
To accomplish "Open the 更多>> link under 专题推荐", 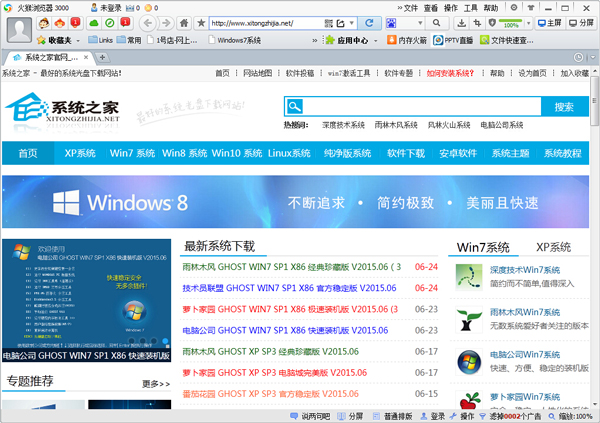I will 155,383.
